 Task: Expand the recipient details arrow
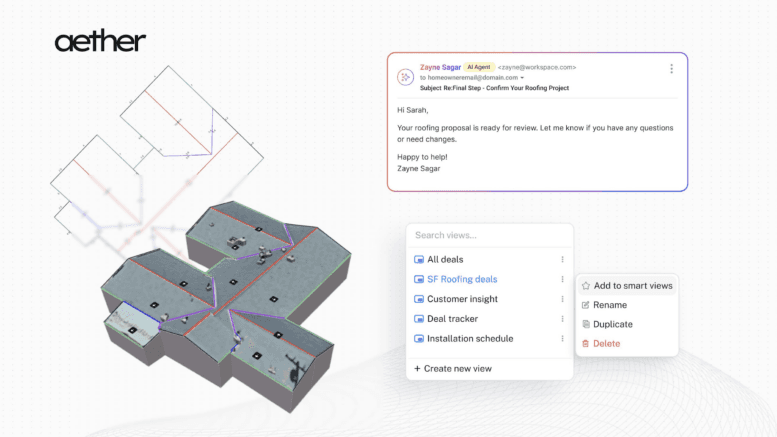[522, 78]
